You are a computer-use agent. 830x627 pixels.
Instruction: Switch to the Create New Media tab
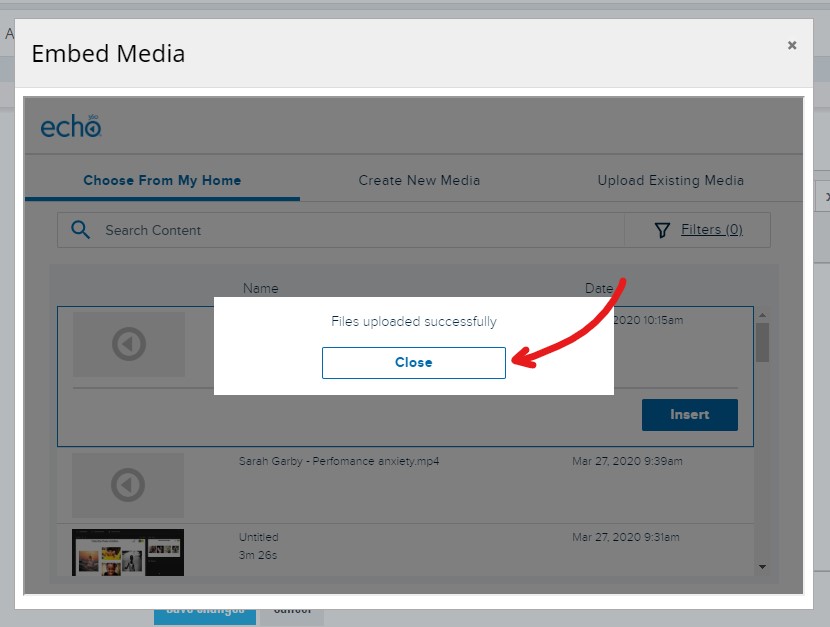click(x=419, y=180)
